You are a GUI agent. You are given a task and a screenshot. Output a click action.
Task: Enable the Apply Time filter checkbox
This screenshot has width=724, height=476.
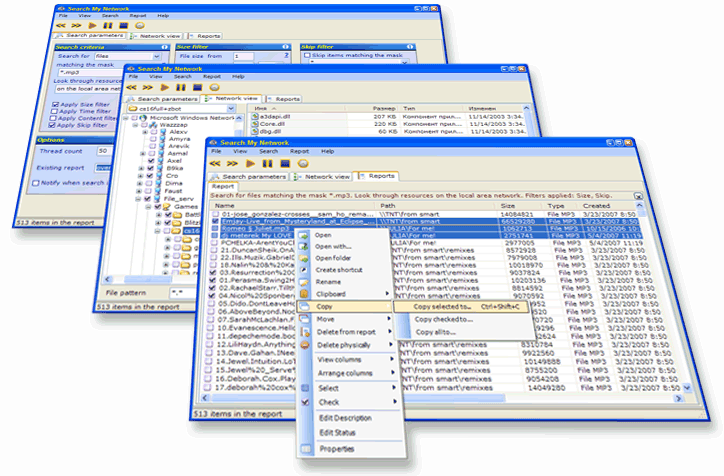pos(56,110)
